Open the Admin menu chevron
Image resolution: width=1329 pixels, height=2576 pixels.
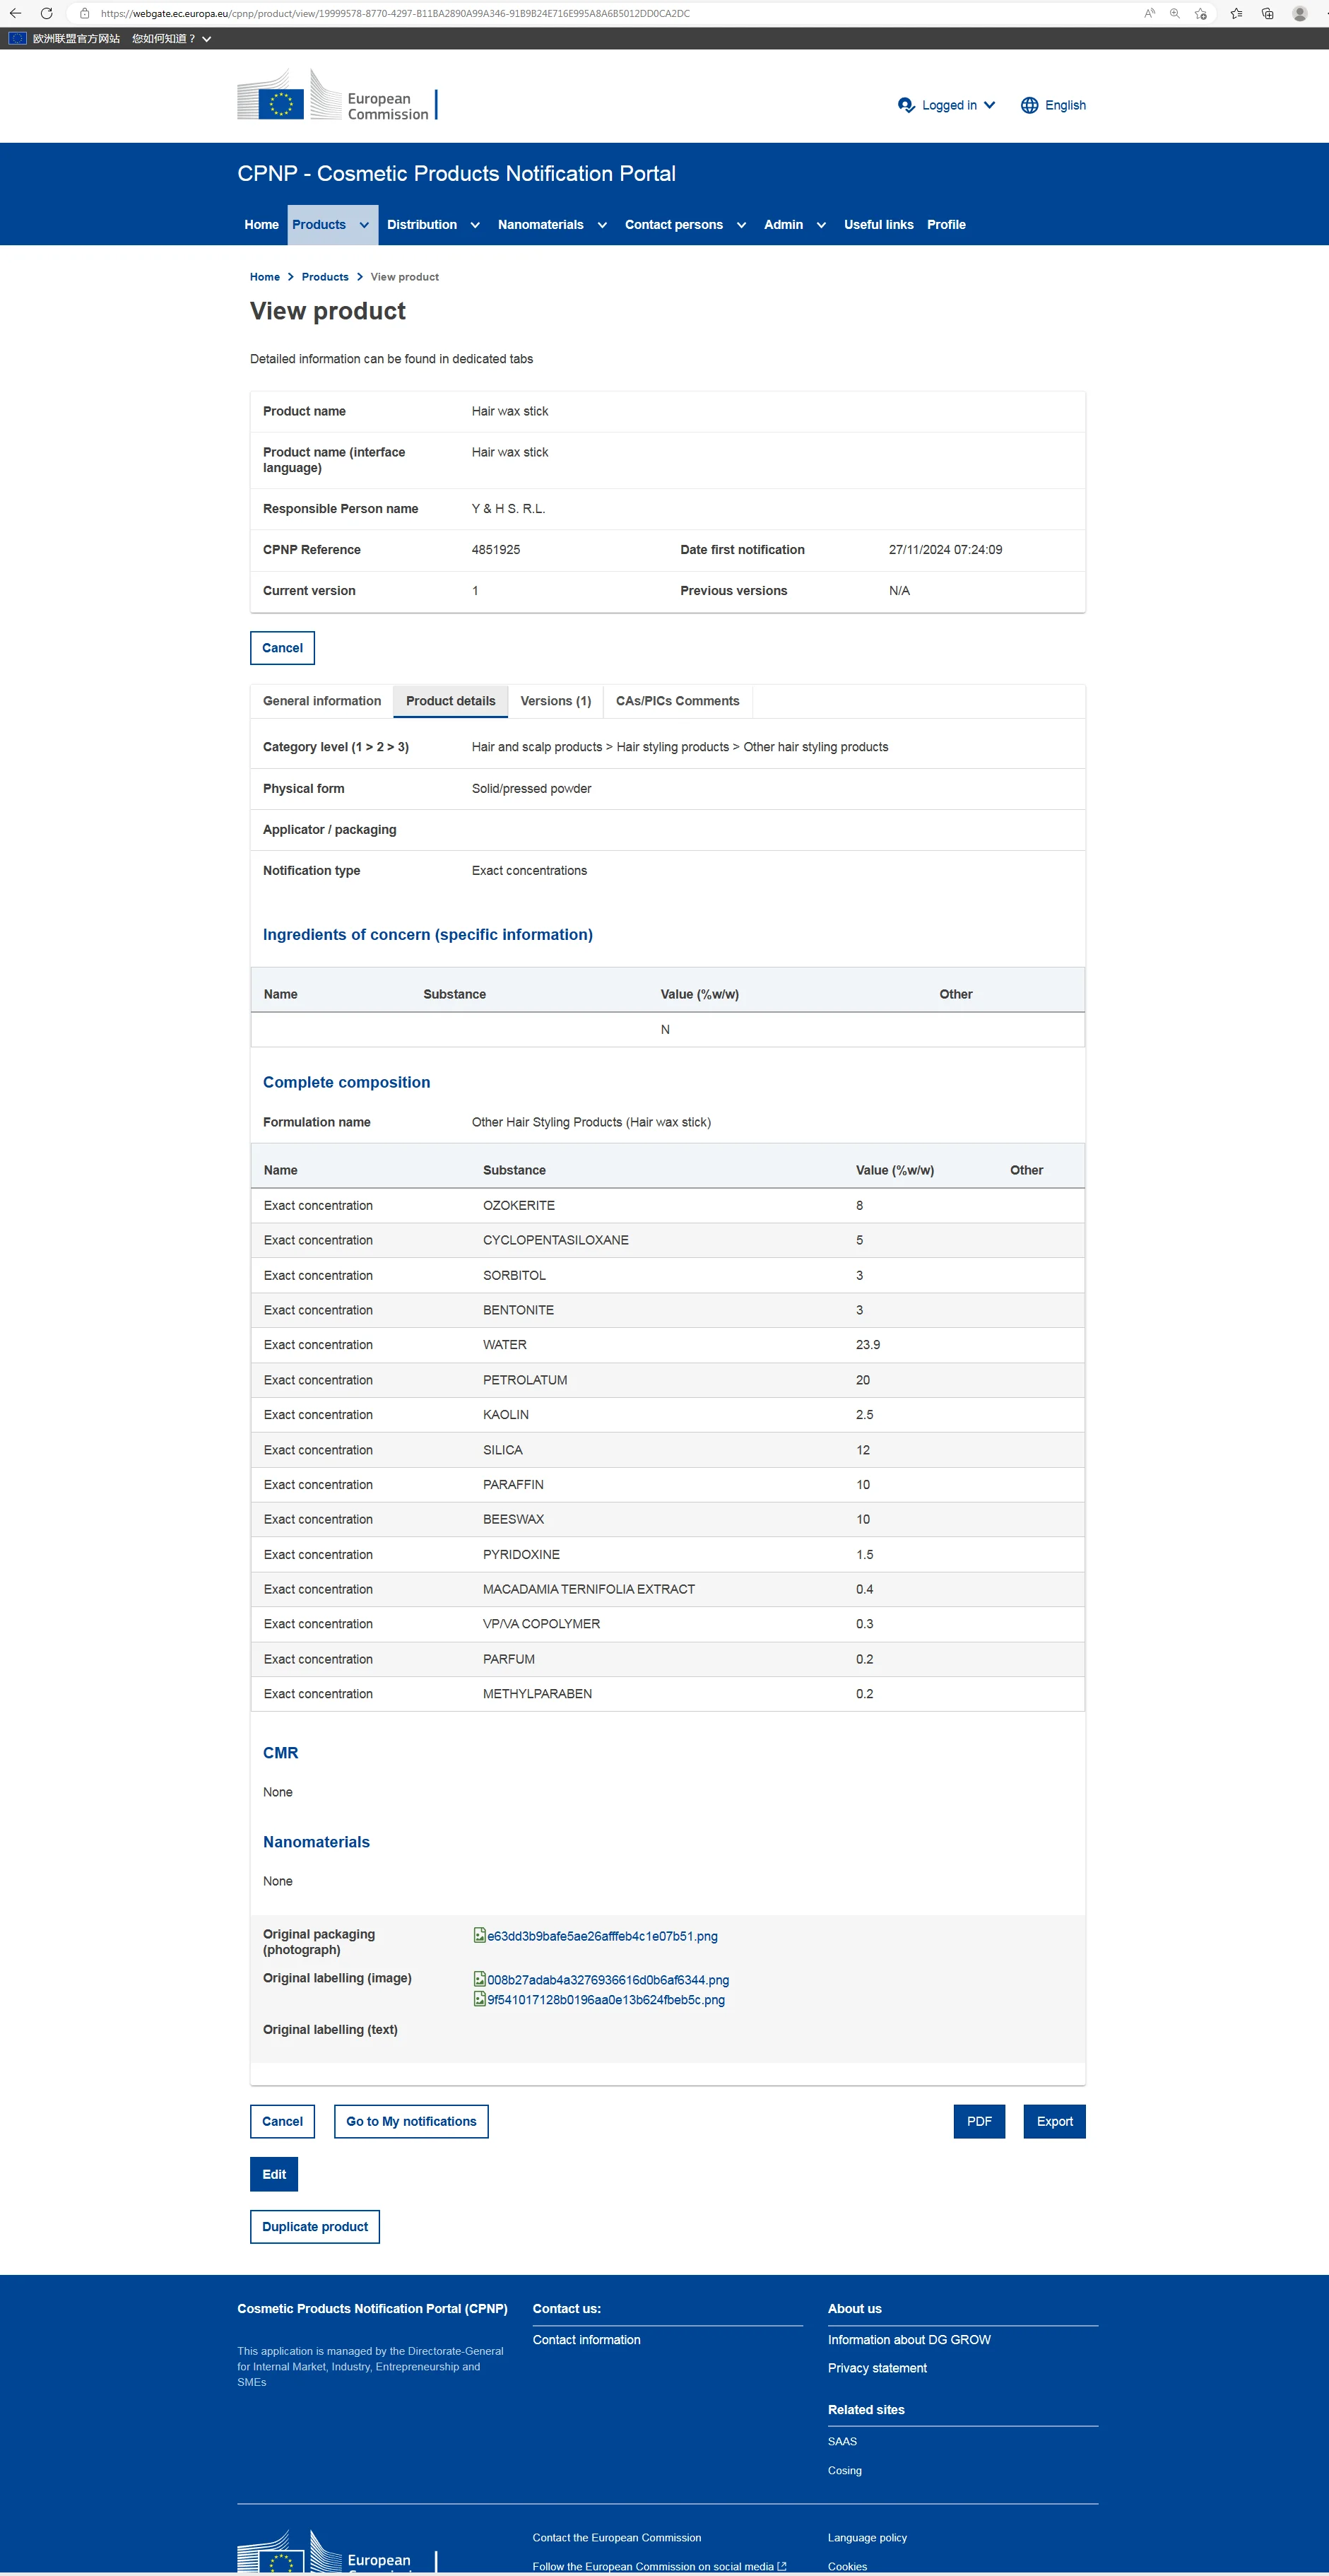821,225
